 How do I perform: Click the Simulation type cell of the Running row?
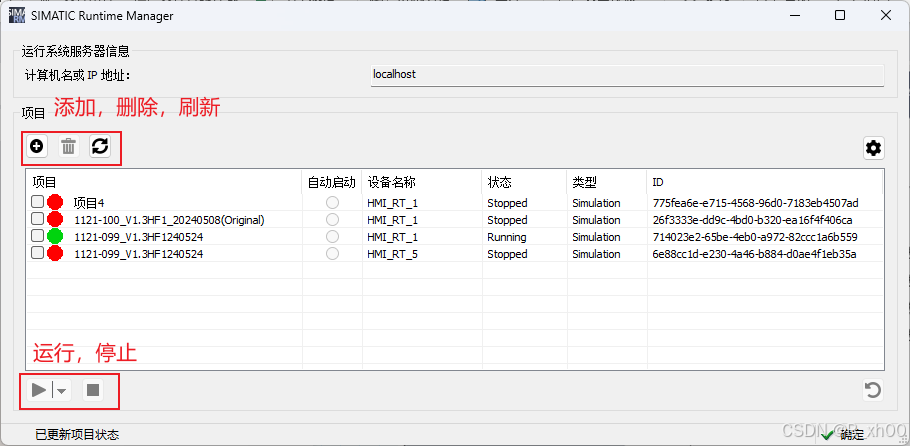point(596,237)
